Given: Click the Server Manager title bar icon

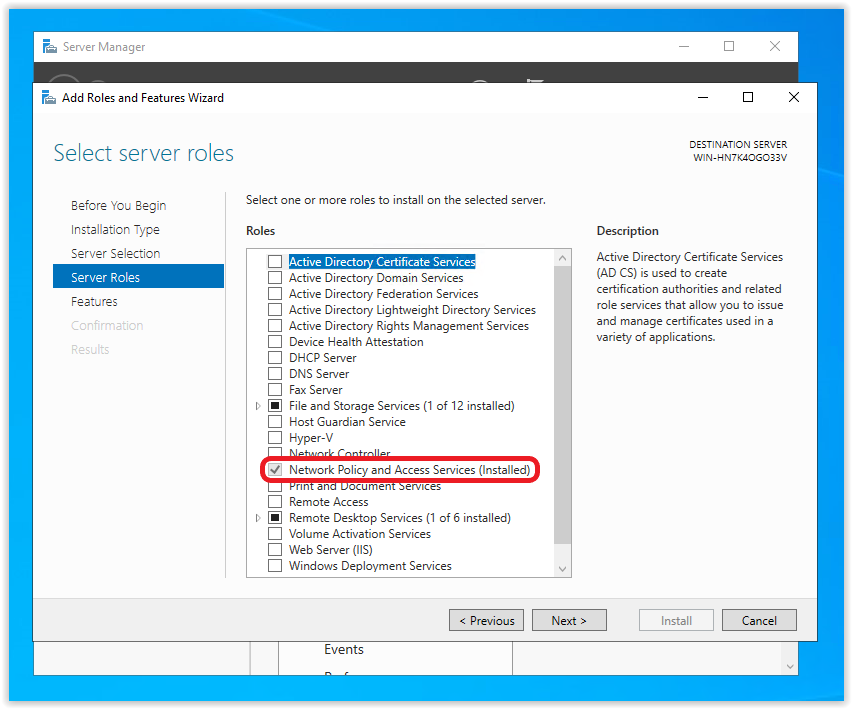Looking at the screenshot, I should tap(49, 47).
